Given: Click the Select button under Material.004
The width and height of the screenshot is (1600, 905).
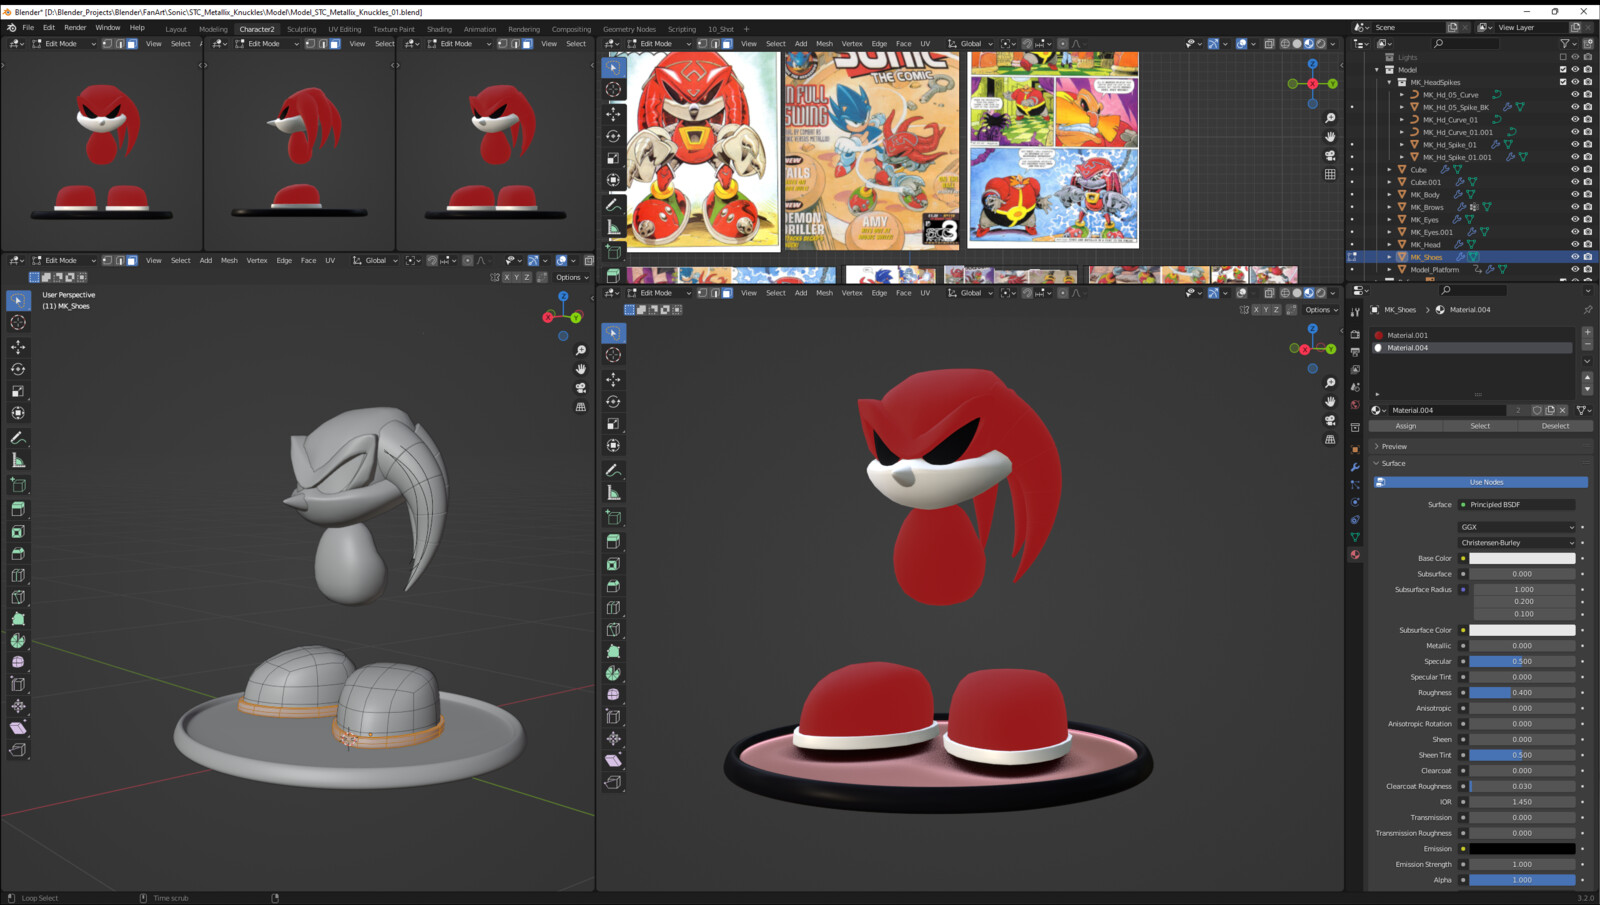Looking at the screenshot, I should pyautogui.click(x=1480, y=425).
